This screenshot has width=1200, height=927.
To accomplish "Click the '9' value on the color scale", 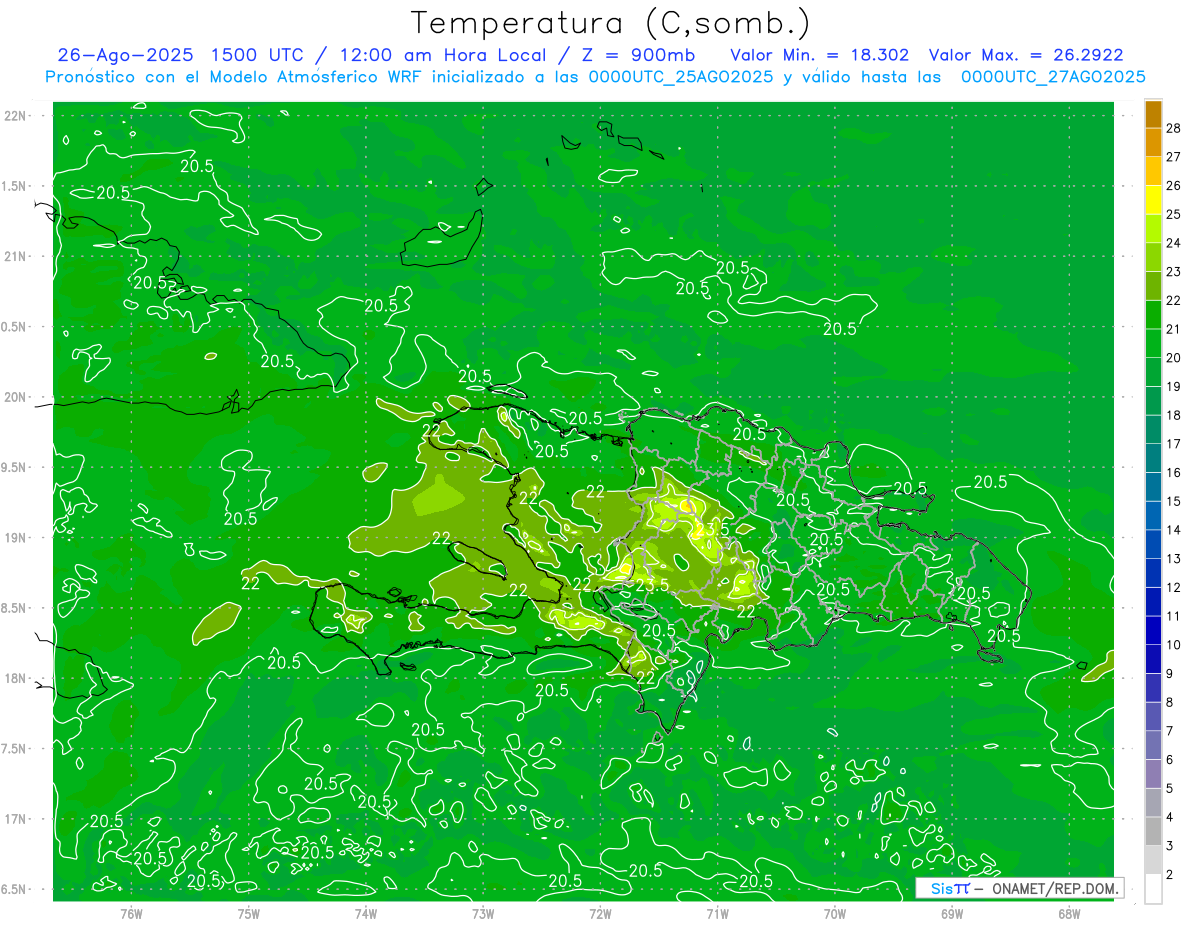I will (1171, 674).
